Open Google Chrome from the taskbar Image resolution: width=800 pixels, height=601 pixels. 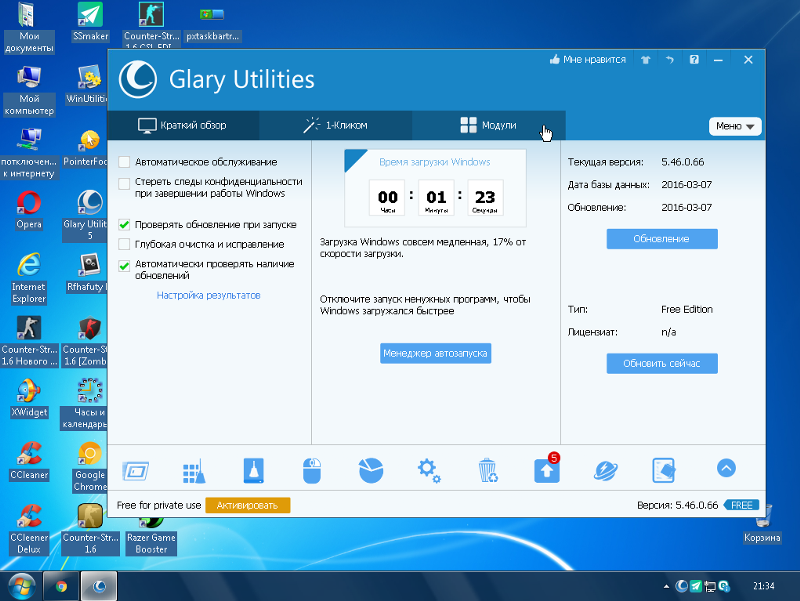point(61,586)
